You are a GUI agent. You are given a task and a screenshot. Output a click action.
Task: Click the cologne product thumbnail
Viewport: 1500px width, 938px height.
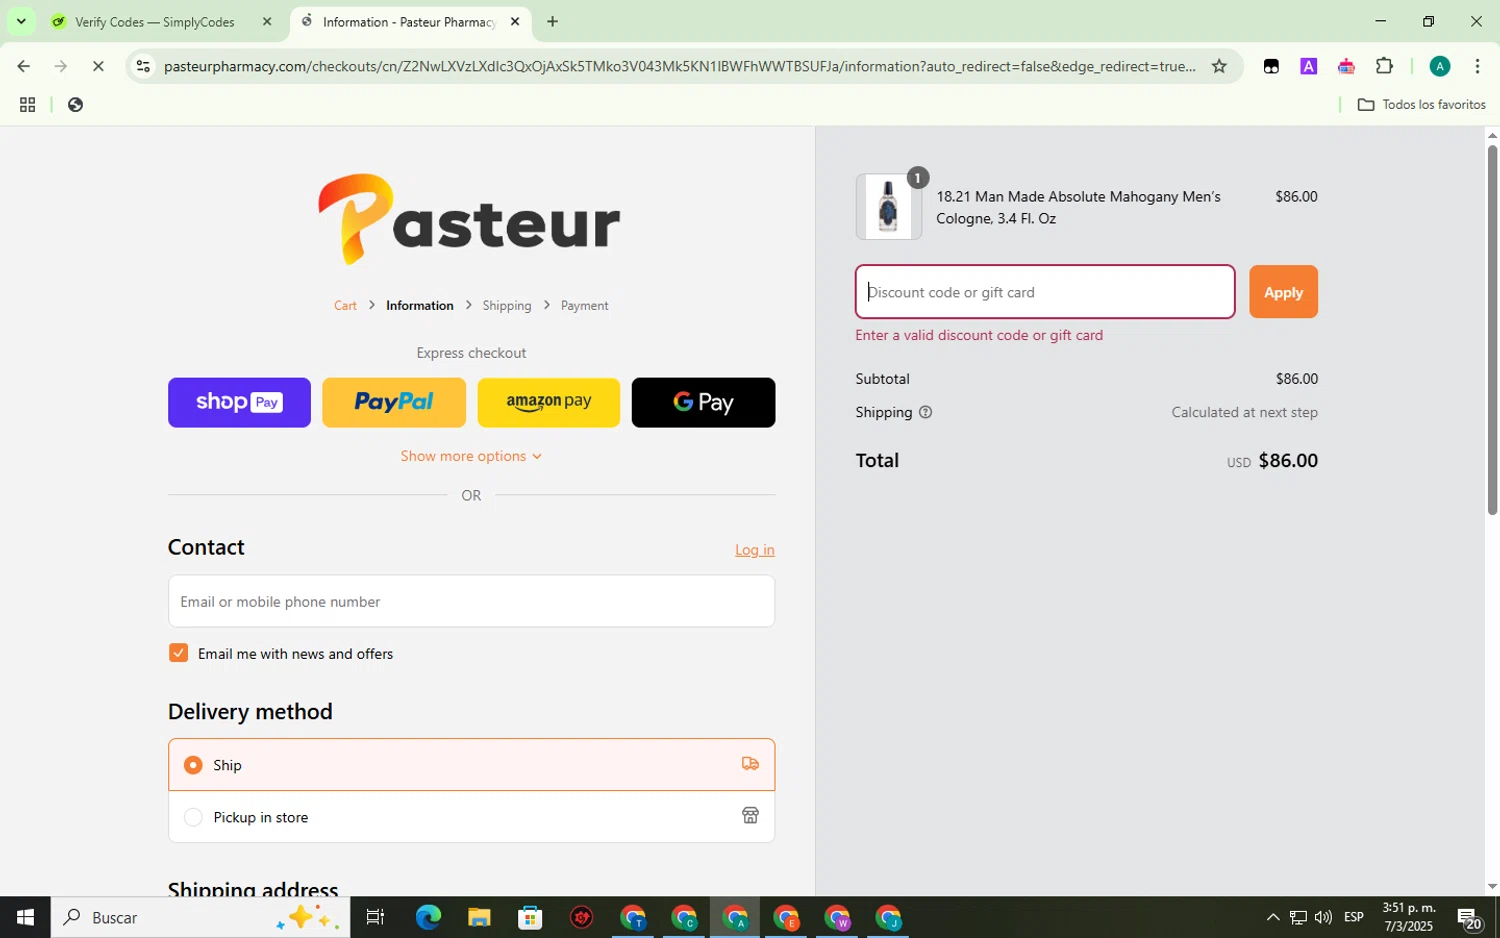(888, 207)
